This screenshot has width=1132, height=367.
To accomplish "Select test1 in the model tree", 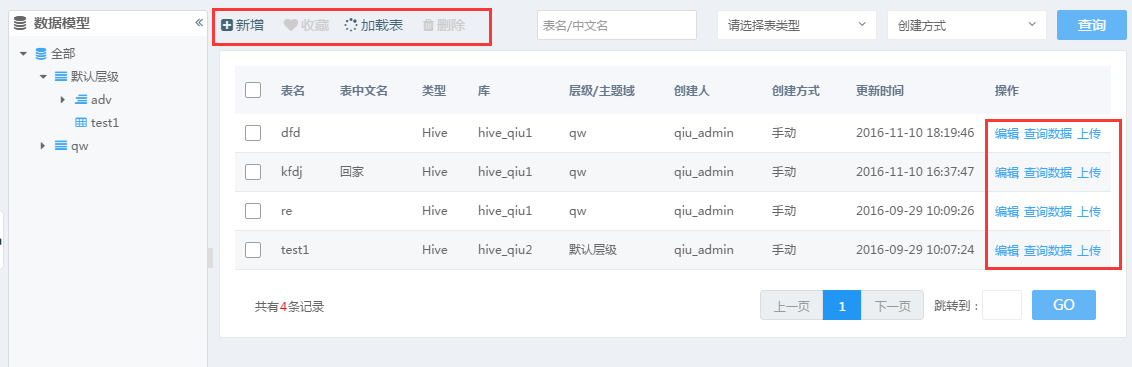I will (105, 123).
